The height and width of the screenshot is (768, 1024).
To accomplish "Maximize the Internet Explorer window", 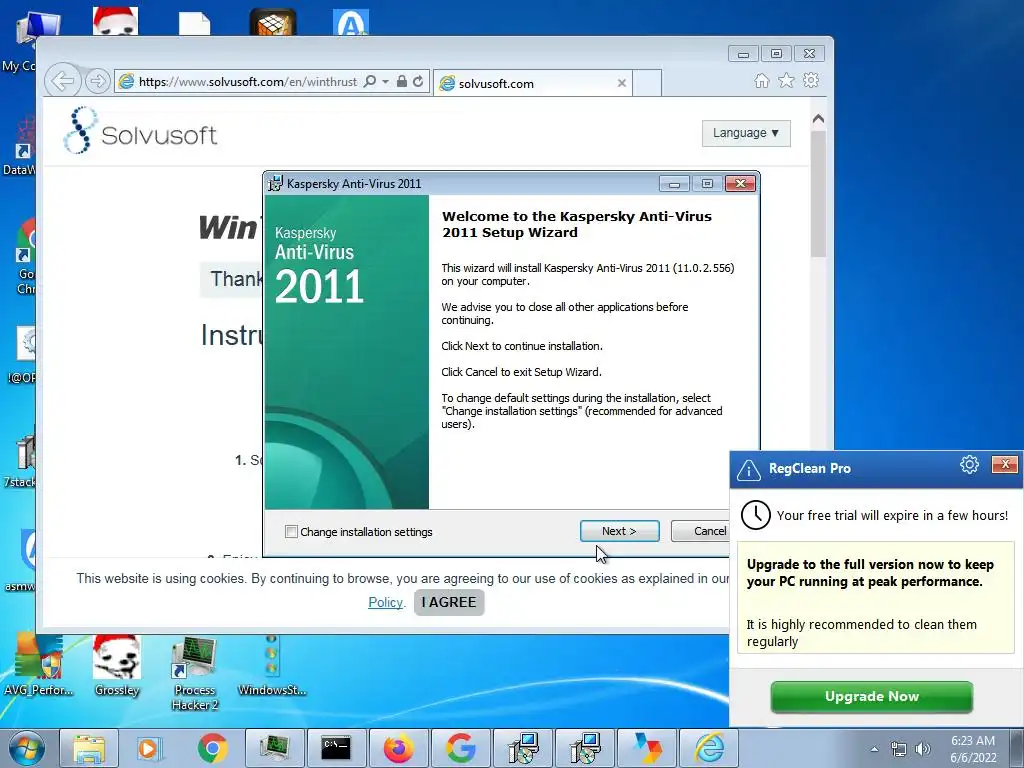I will point(776,54).
